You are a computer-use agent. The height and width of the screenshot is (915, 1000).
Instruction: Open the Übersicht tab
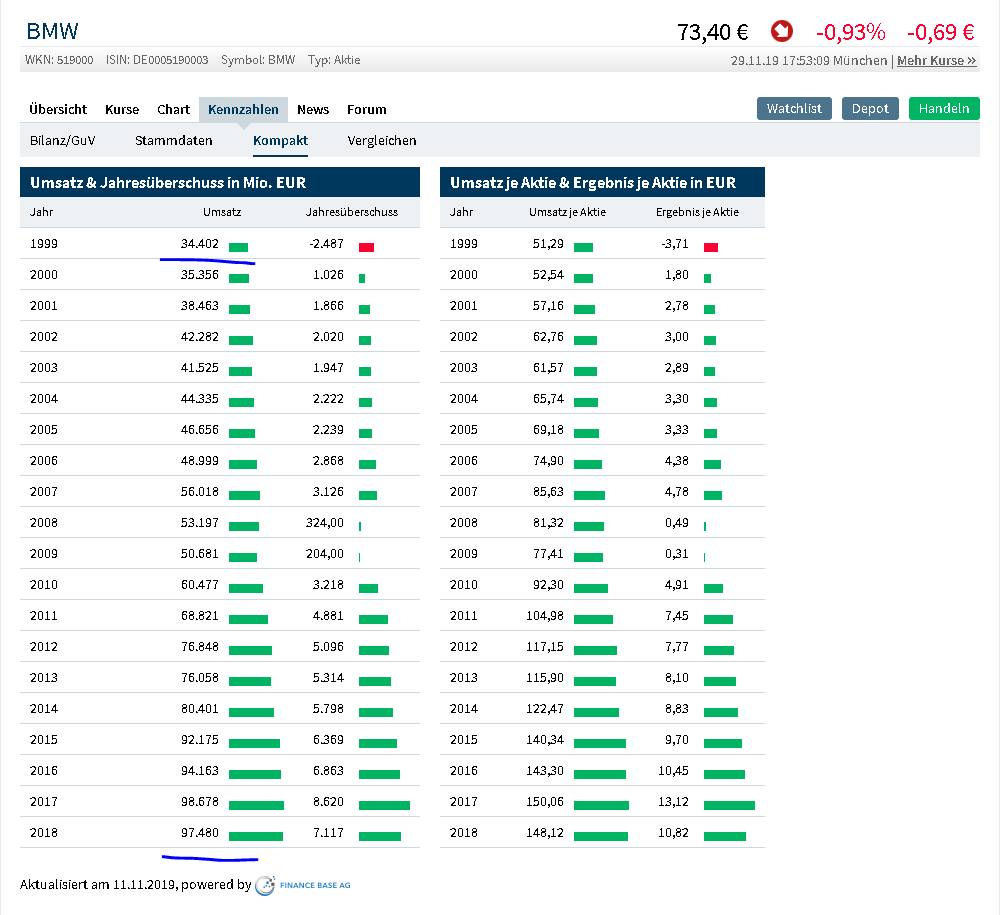[x=58, y=109]
